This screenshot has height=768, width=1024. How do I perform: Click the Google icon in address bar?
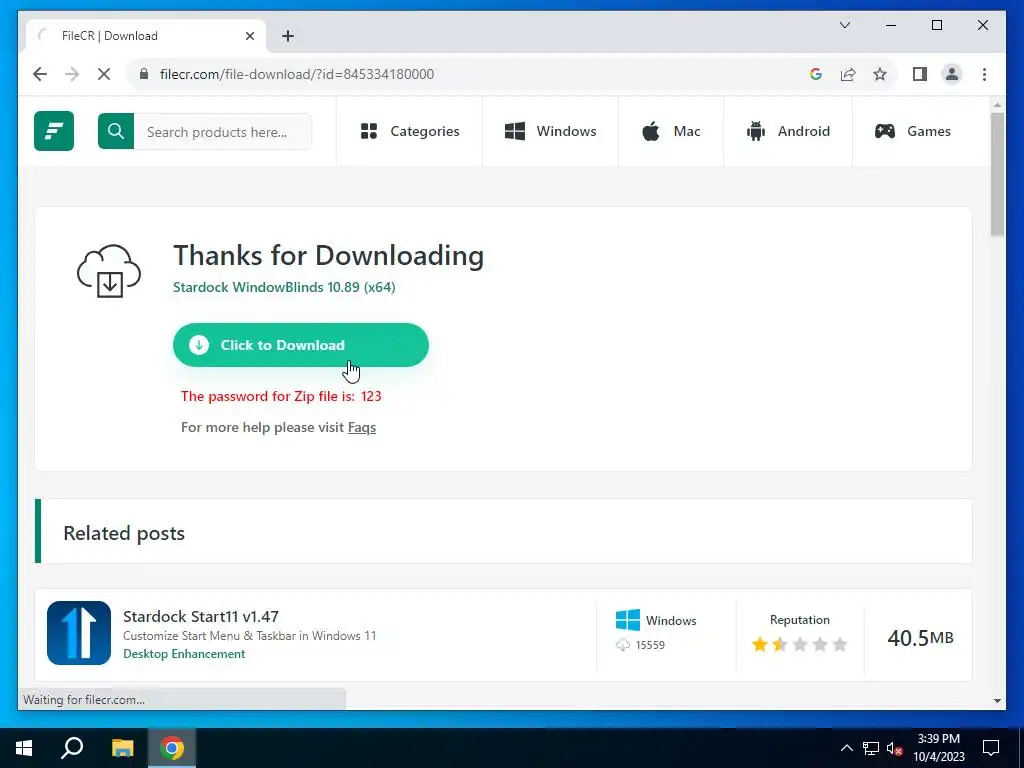click(x=816, y=74)
